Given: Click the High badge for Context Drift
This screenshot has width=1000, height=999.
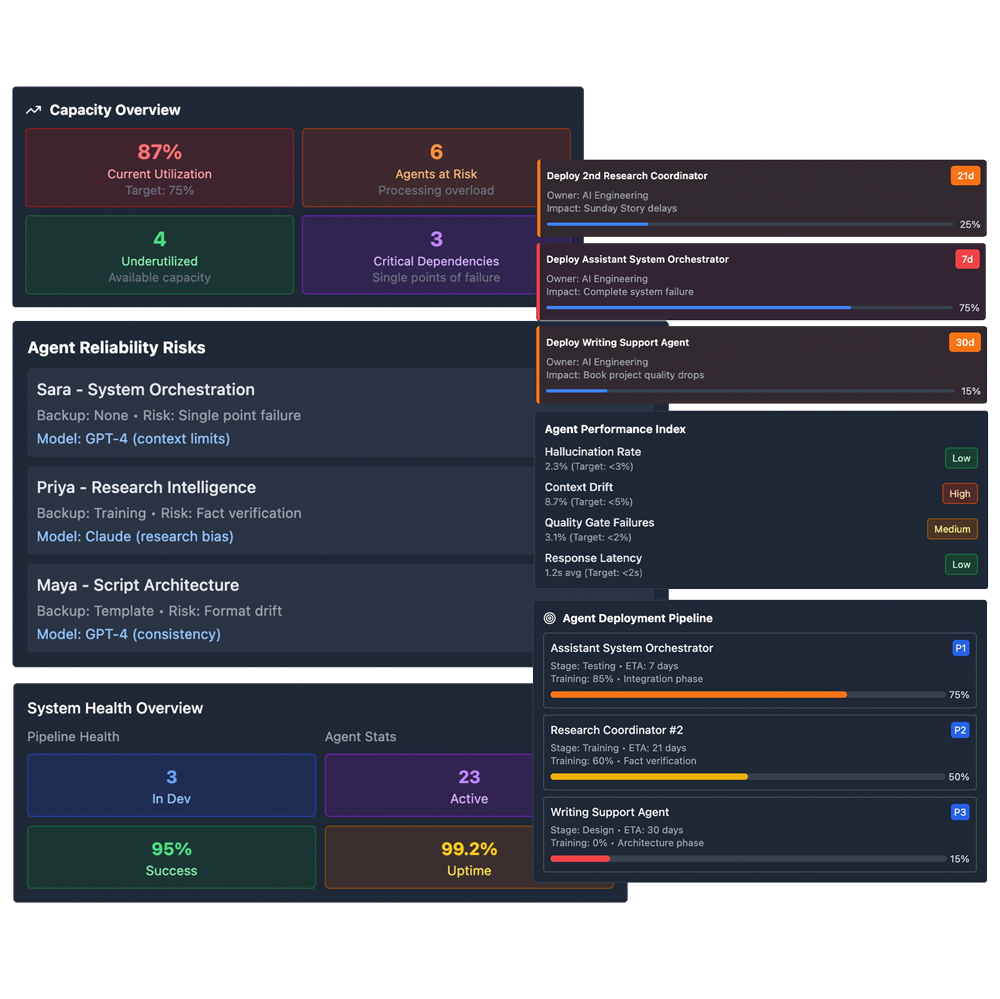Looking at the screenshot, I should pos(959,493).
